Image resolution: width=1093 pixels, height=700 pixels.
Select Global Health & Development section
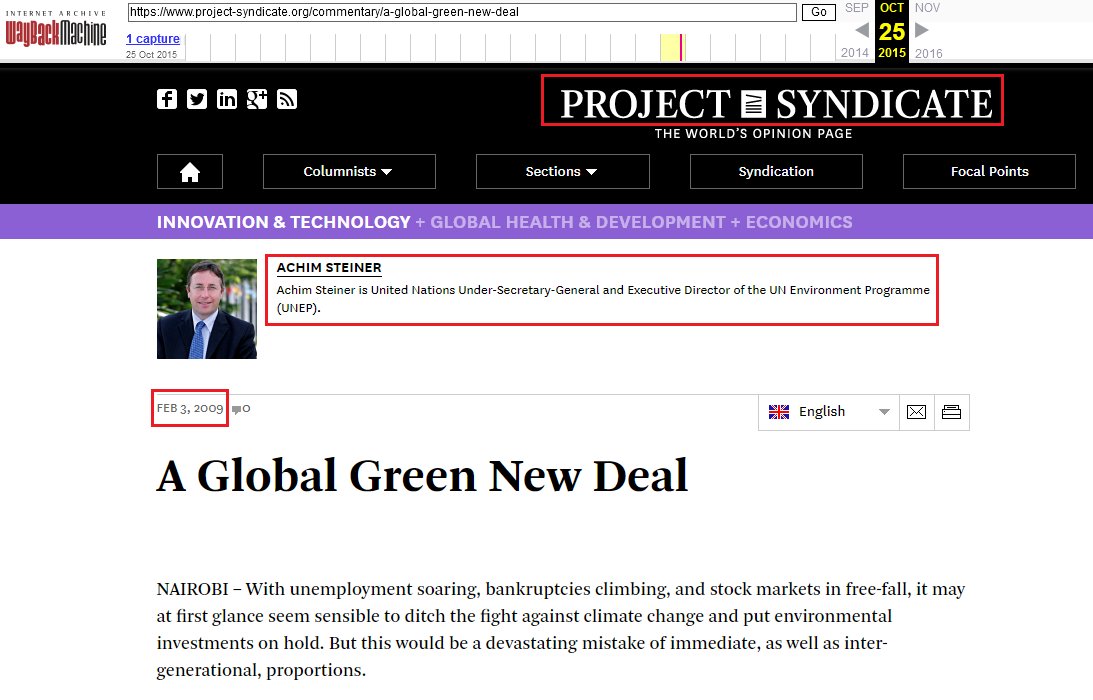click(578, 222)
